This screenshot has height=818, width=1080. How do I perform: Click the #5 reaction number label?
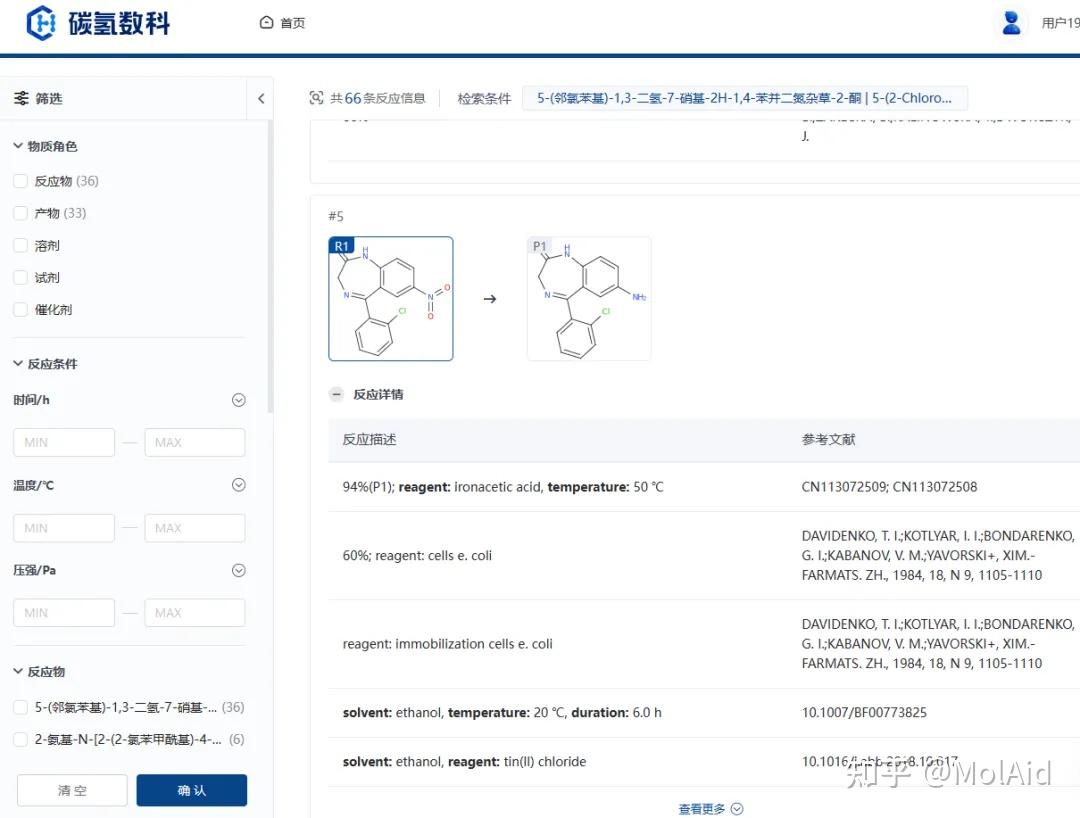(x=336, y=216)
